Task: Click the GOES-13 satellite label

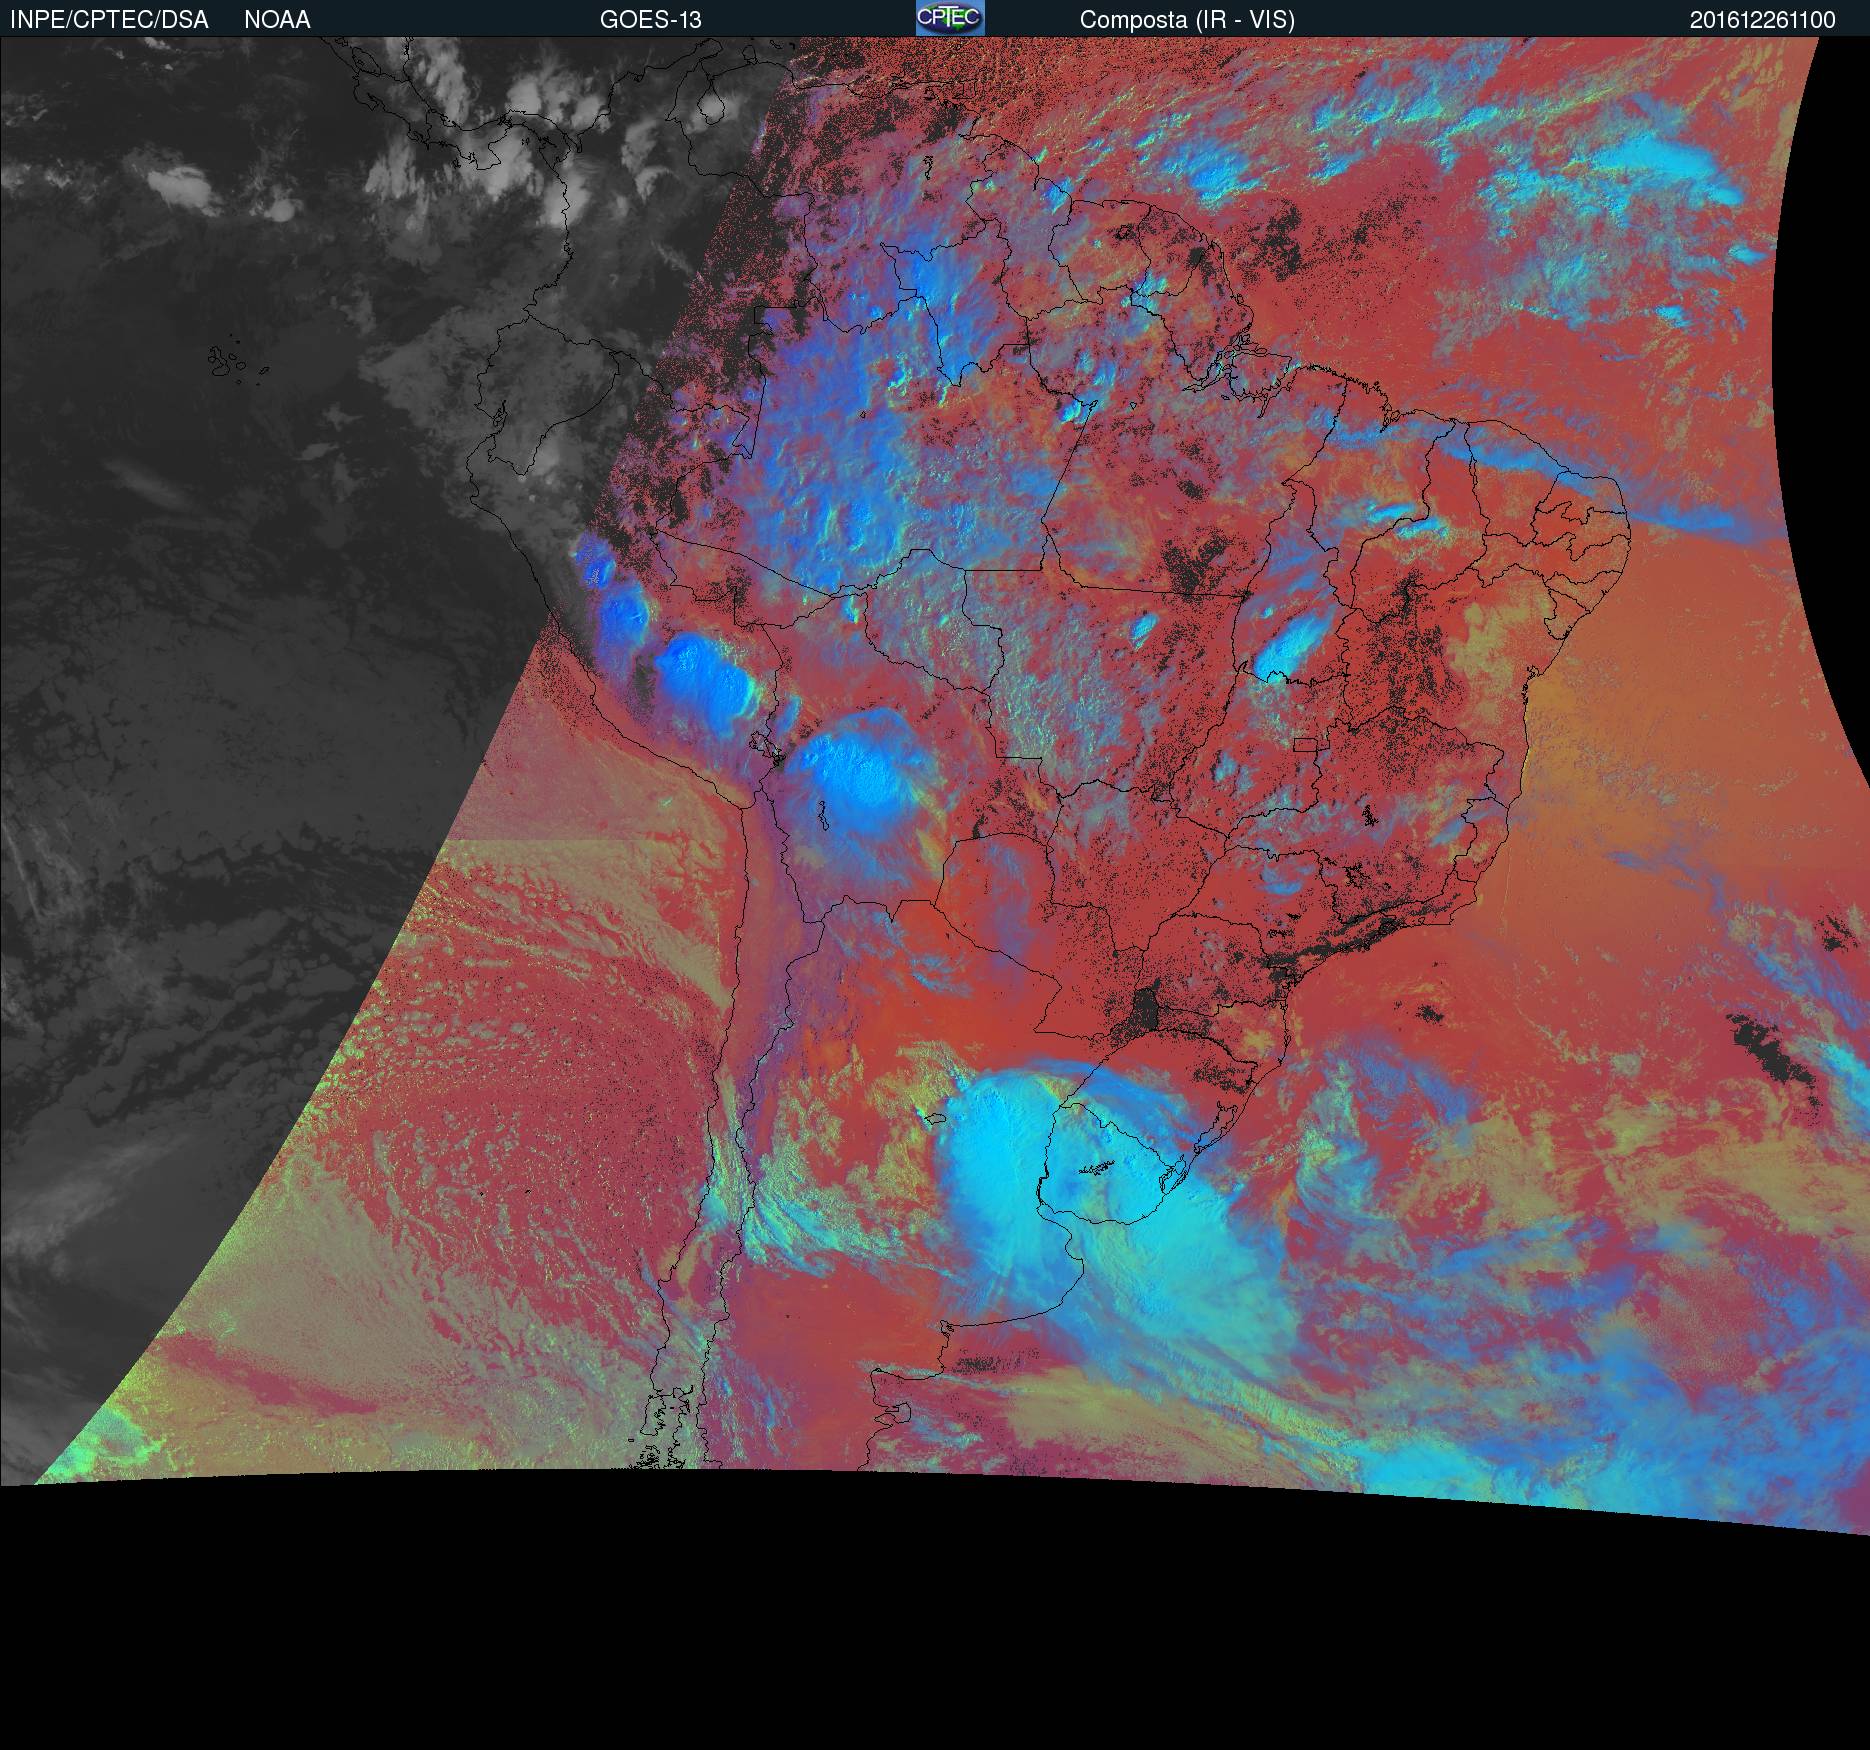Action: click(x=650, y=20)
